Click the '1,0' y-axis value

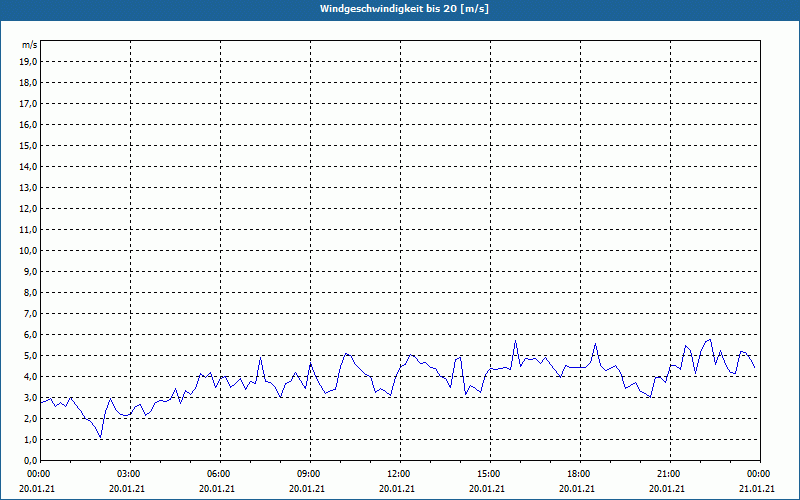point(31,439)
